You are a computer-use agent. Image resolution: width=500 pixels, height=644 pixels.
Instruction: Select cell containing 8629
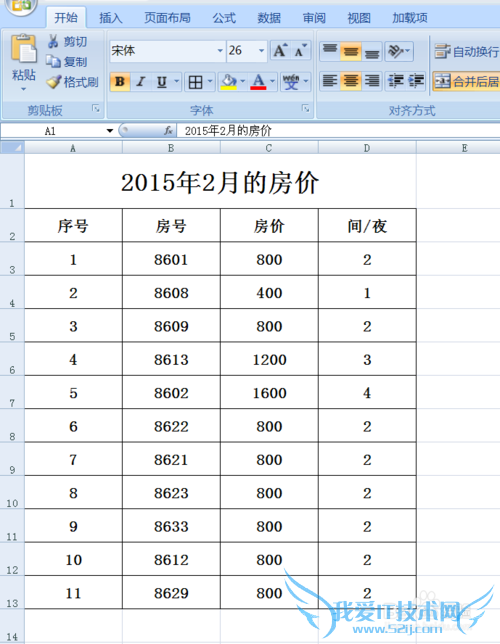tap(171, 592)
